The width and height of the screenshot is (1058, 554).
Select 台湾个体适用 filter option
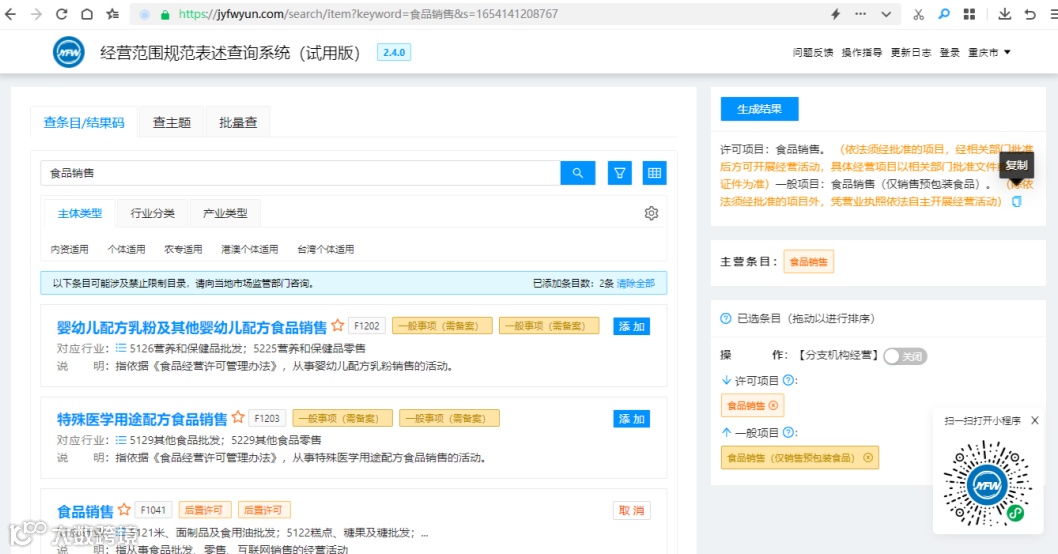326,250
